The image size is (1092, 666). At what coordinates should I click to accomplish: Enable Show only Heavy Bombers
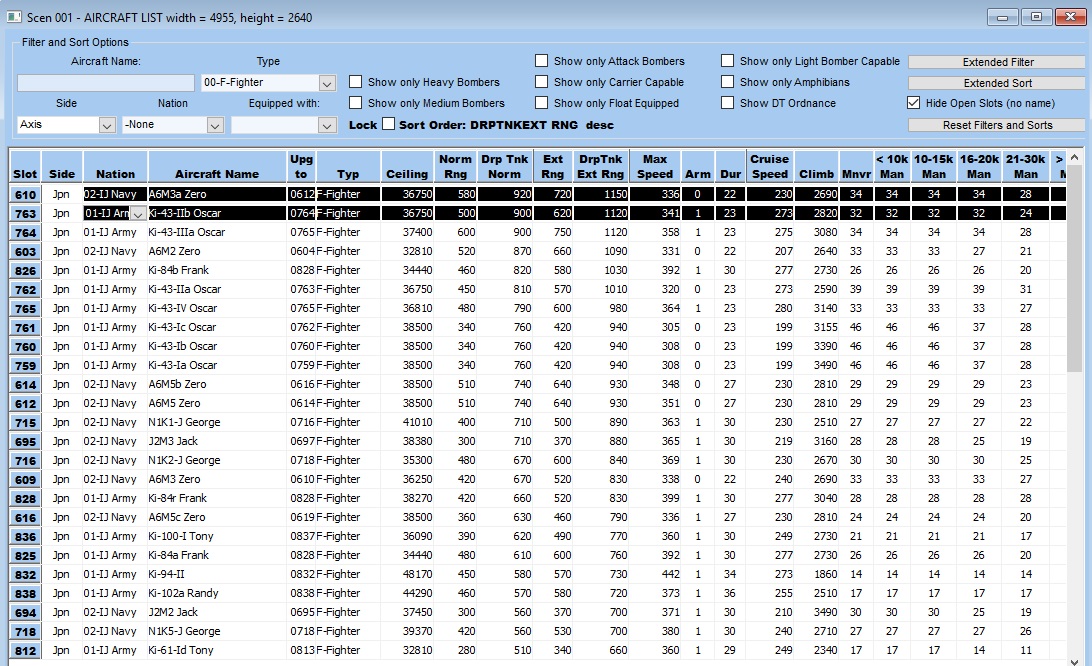355,82
